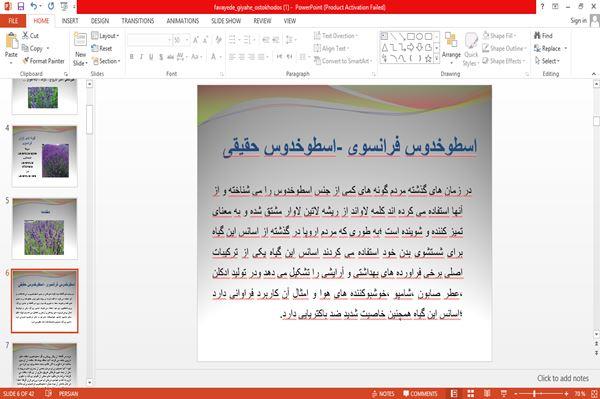
Task: Expand the Shape Outline dropdown
Action: point(504,48)
